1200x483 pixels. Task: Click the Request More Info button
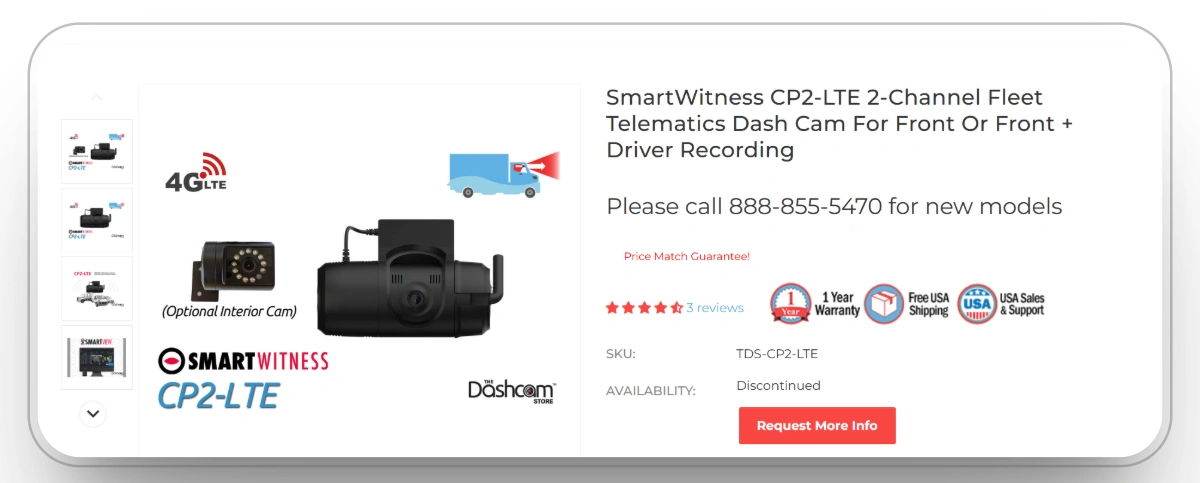(x=817, y=425)
